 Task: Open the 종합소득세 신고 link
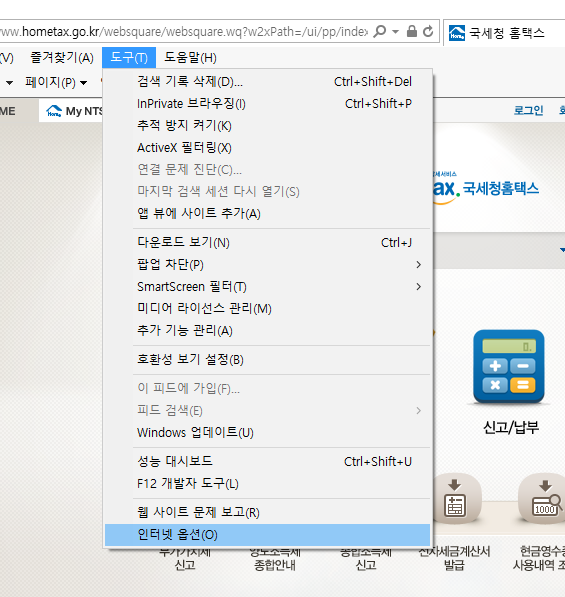(366, 558)
